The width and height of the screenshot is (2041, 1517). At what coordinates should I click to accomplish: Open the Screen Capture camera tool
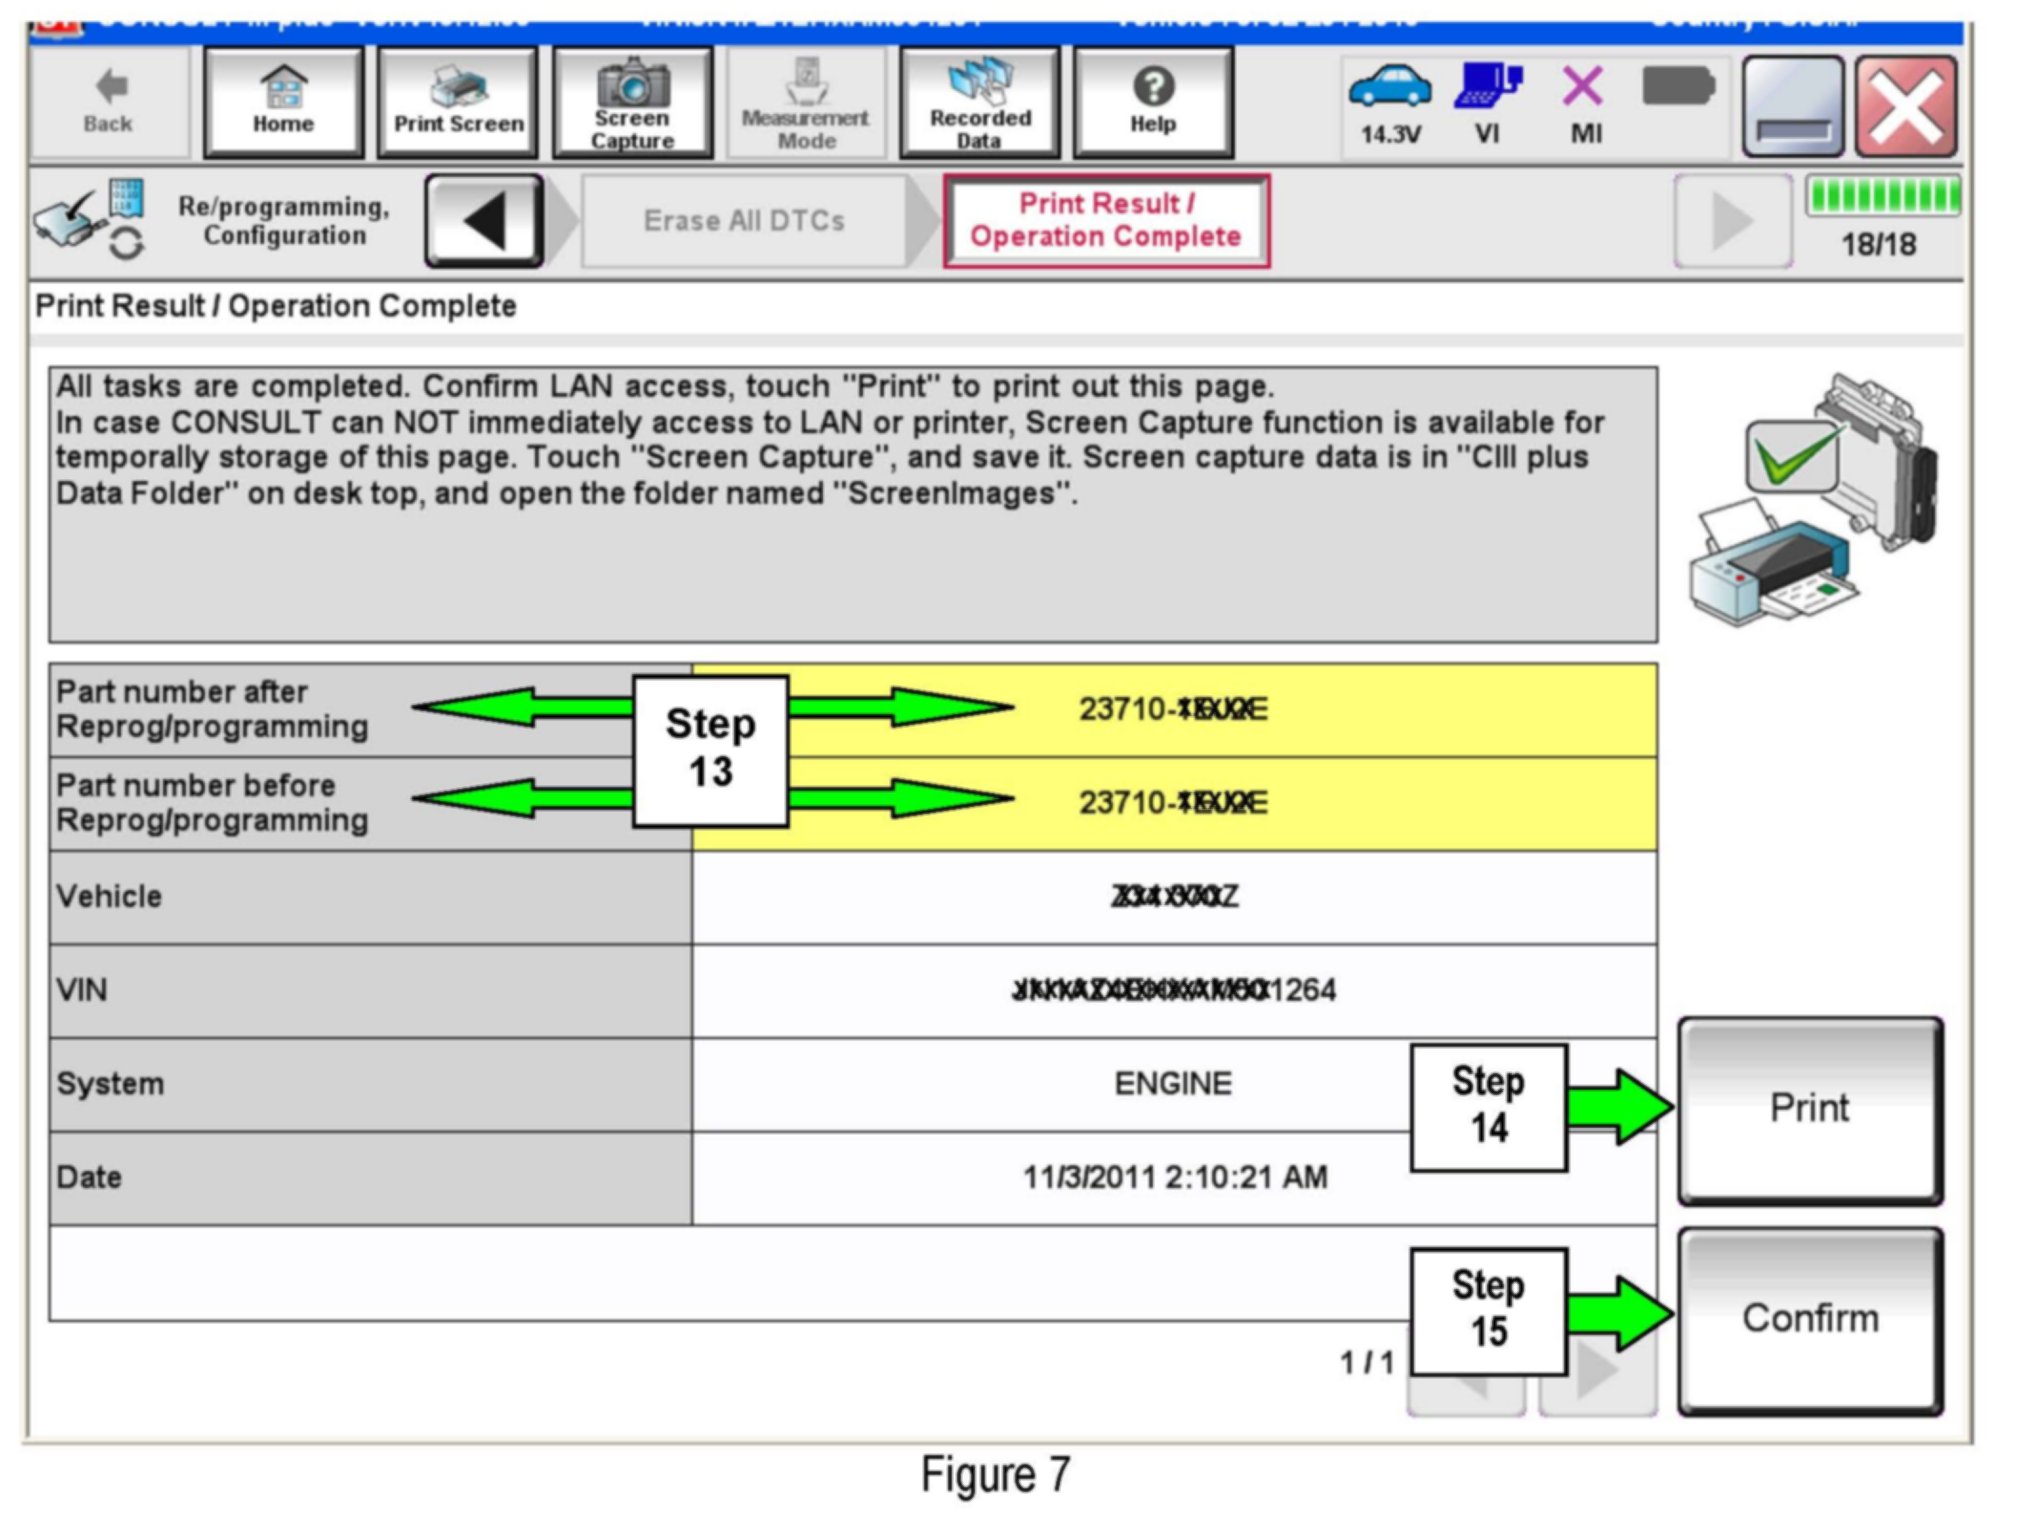632,101
